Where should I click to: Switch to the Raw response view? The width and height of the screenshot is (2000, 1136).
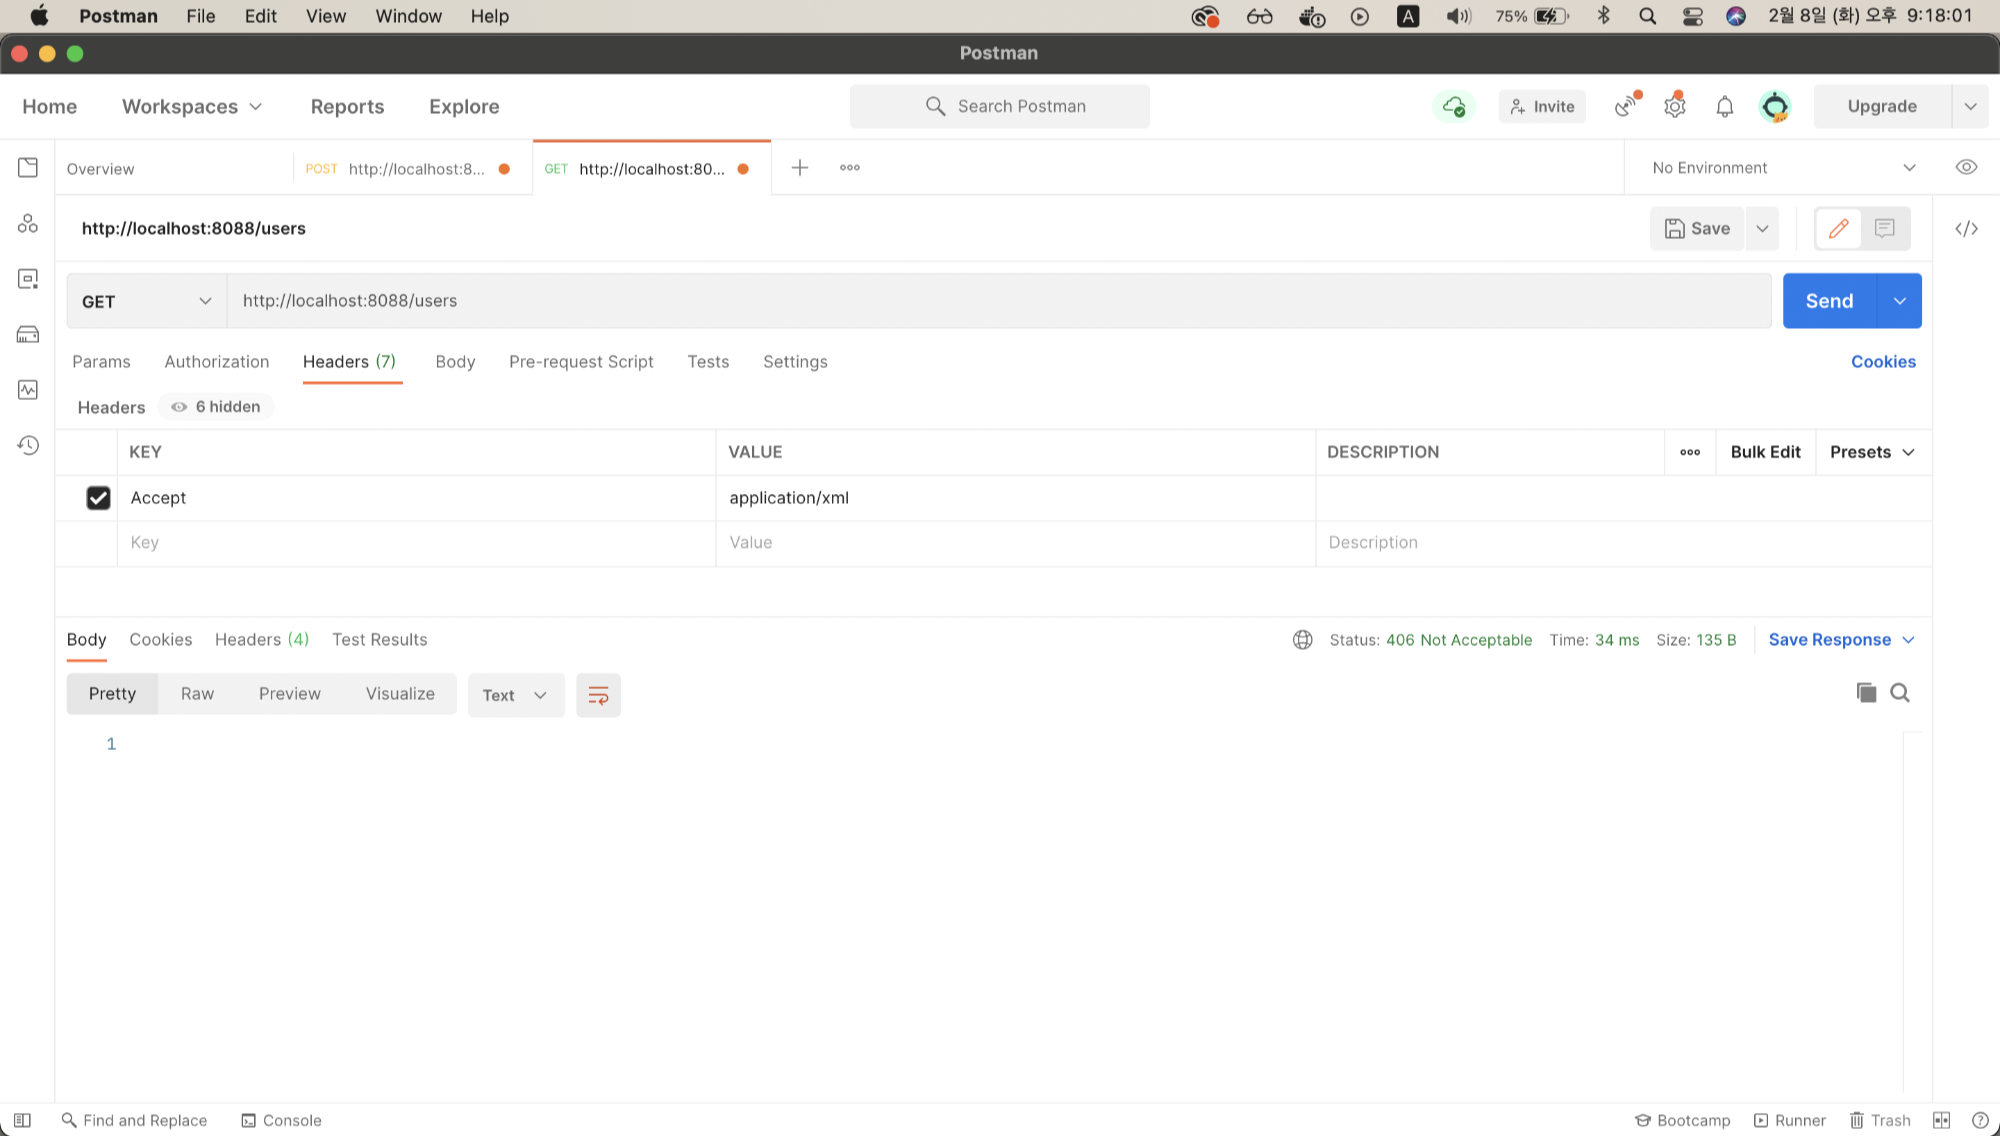197,694
